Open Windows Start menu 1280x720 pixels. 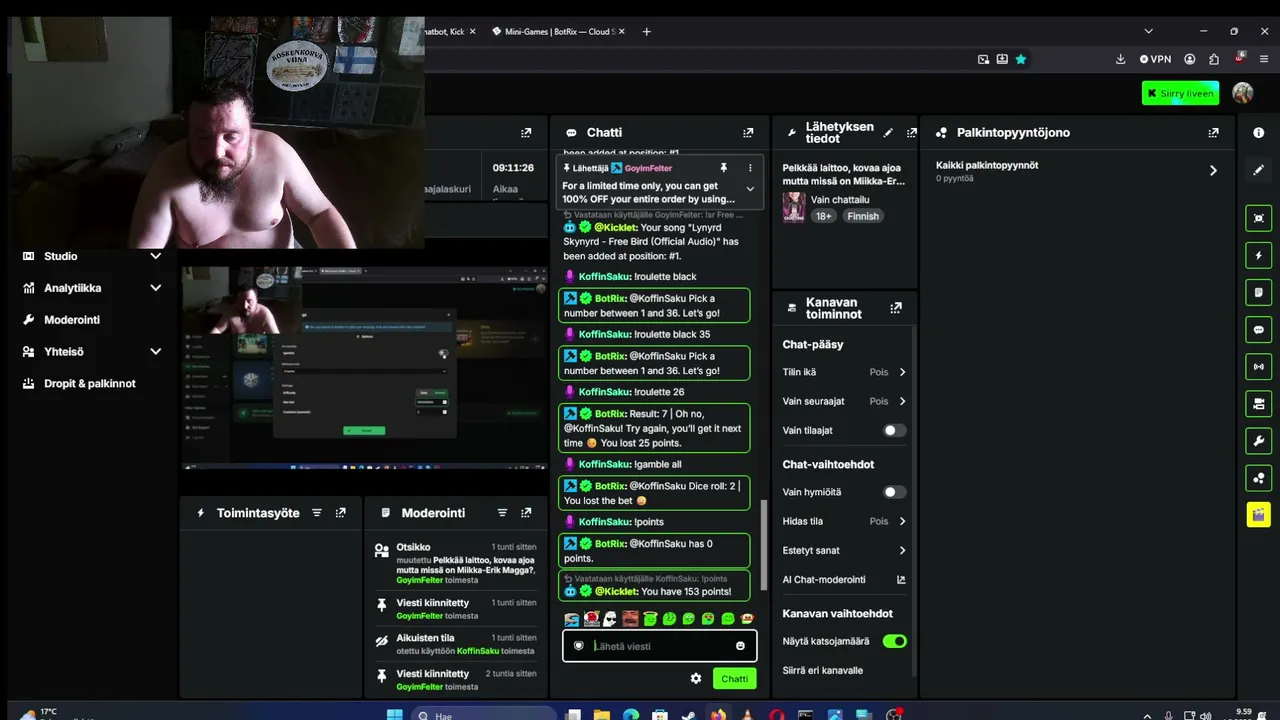[394, 715]
